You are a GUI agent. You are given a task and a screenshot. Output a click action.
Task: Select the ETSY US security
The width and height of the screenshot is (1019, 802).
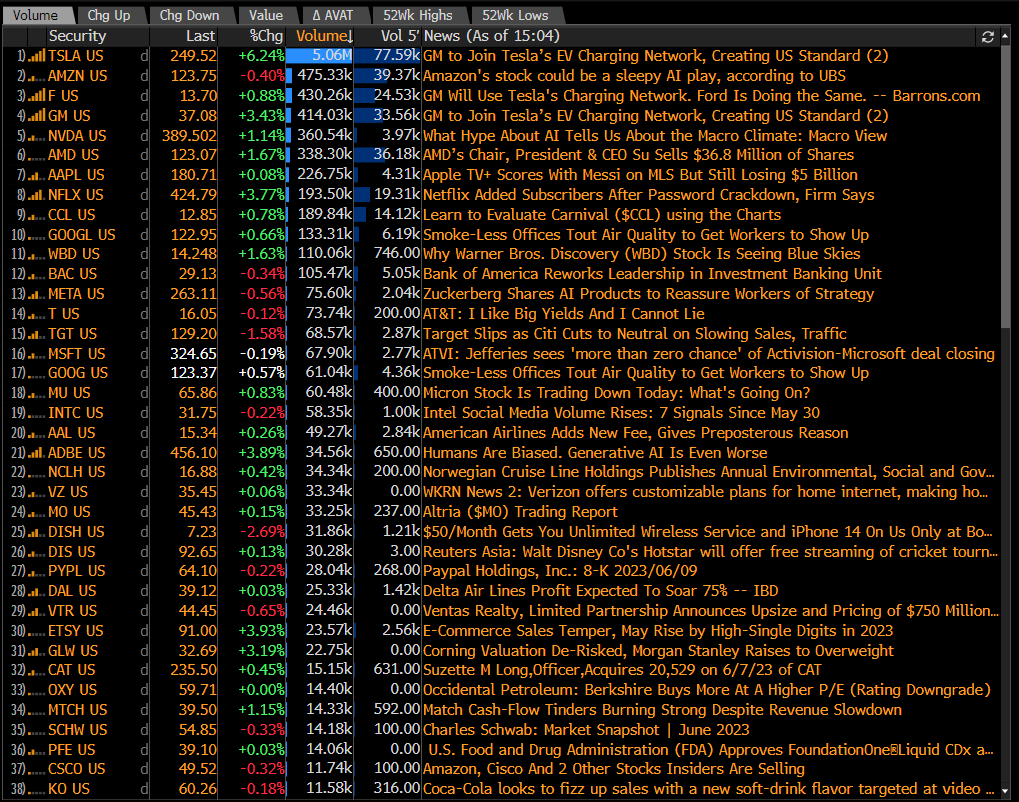coord(75,631)
